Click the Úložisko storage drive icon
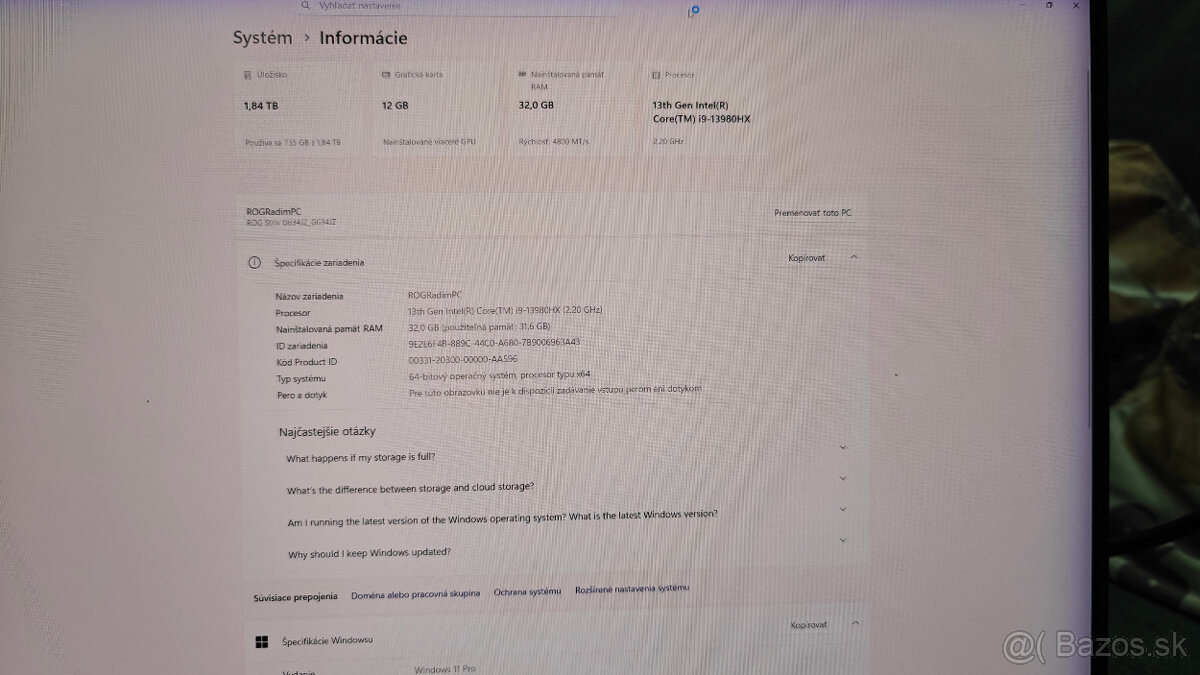The height and width of the screenshot is (675, 1200). pyautogui.click(x=246, y=73)
